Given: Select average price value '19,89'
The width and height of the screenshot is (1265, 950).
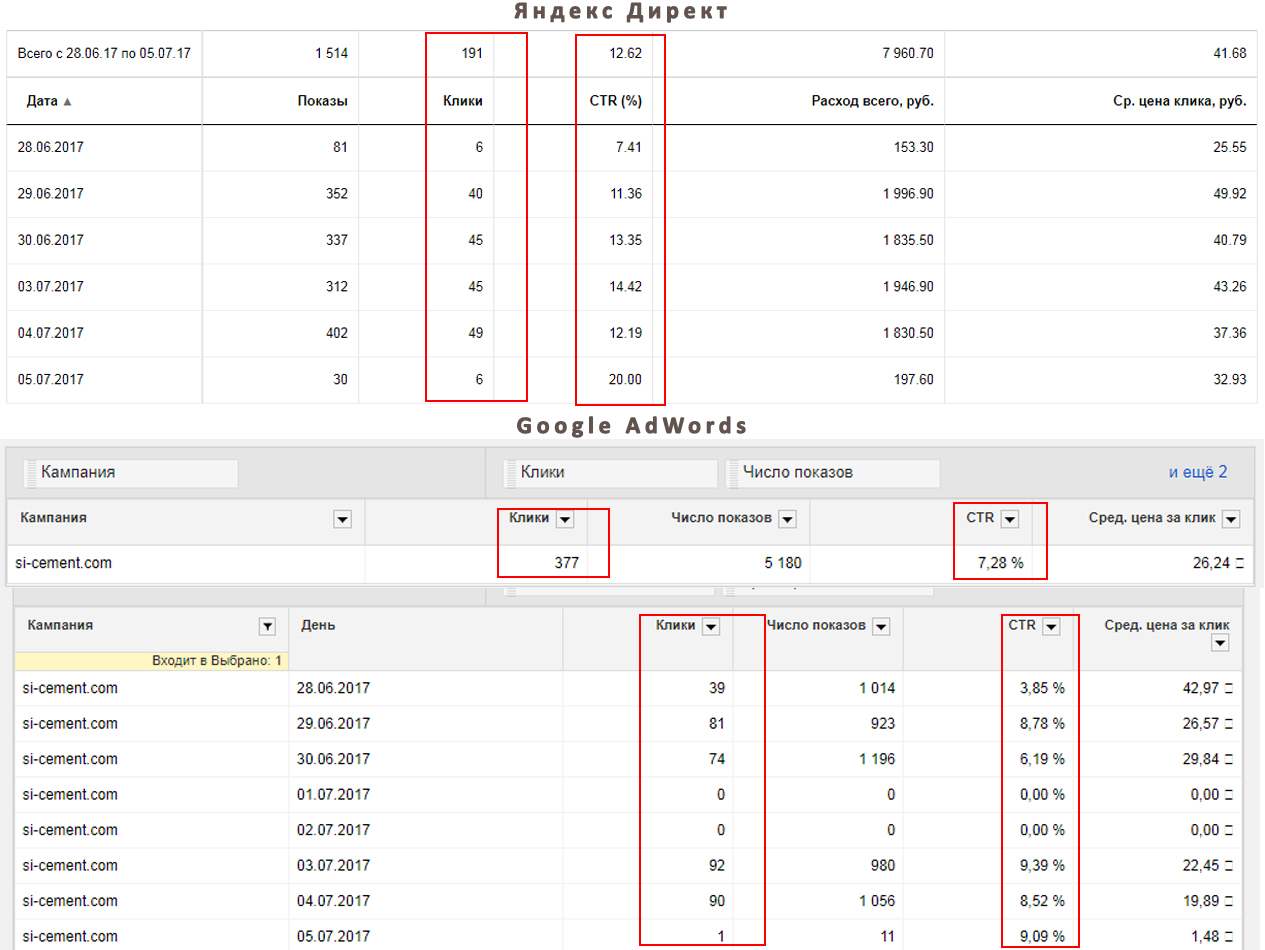Looking at the screenshot, I should (x=1203, y=901).
